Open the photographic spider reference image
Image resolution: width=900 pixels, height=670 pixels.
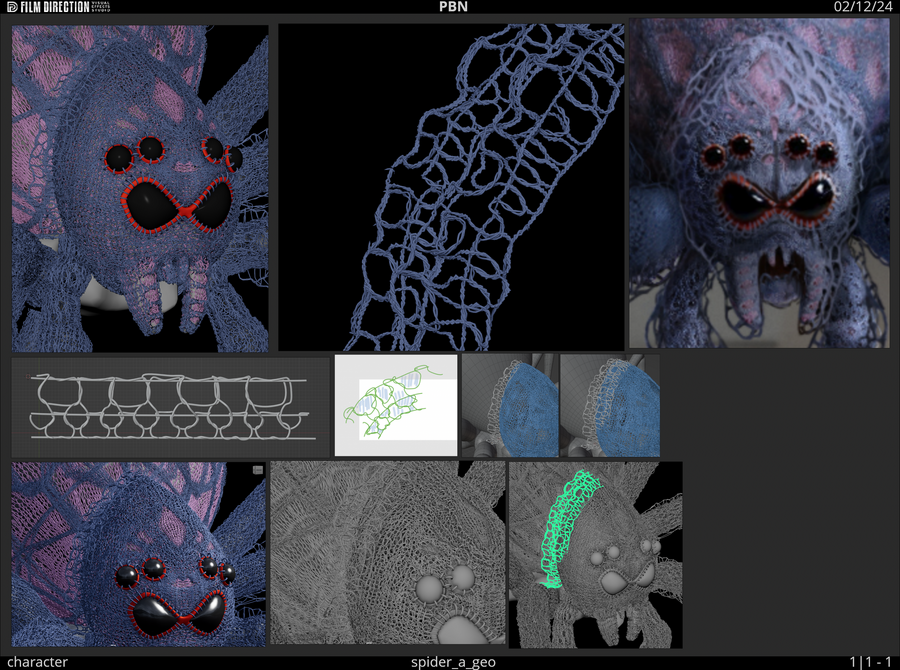[x=759, y=183]
